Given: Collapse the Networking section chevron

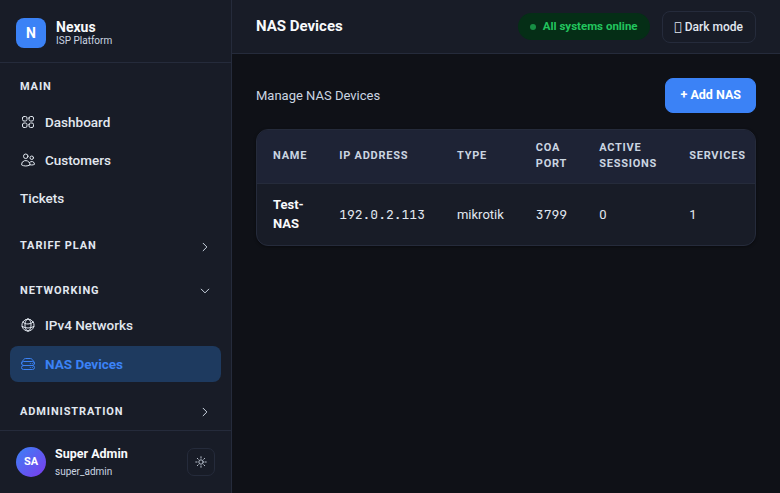Looking at the screenshot, I should [204, 291].
